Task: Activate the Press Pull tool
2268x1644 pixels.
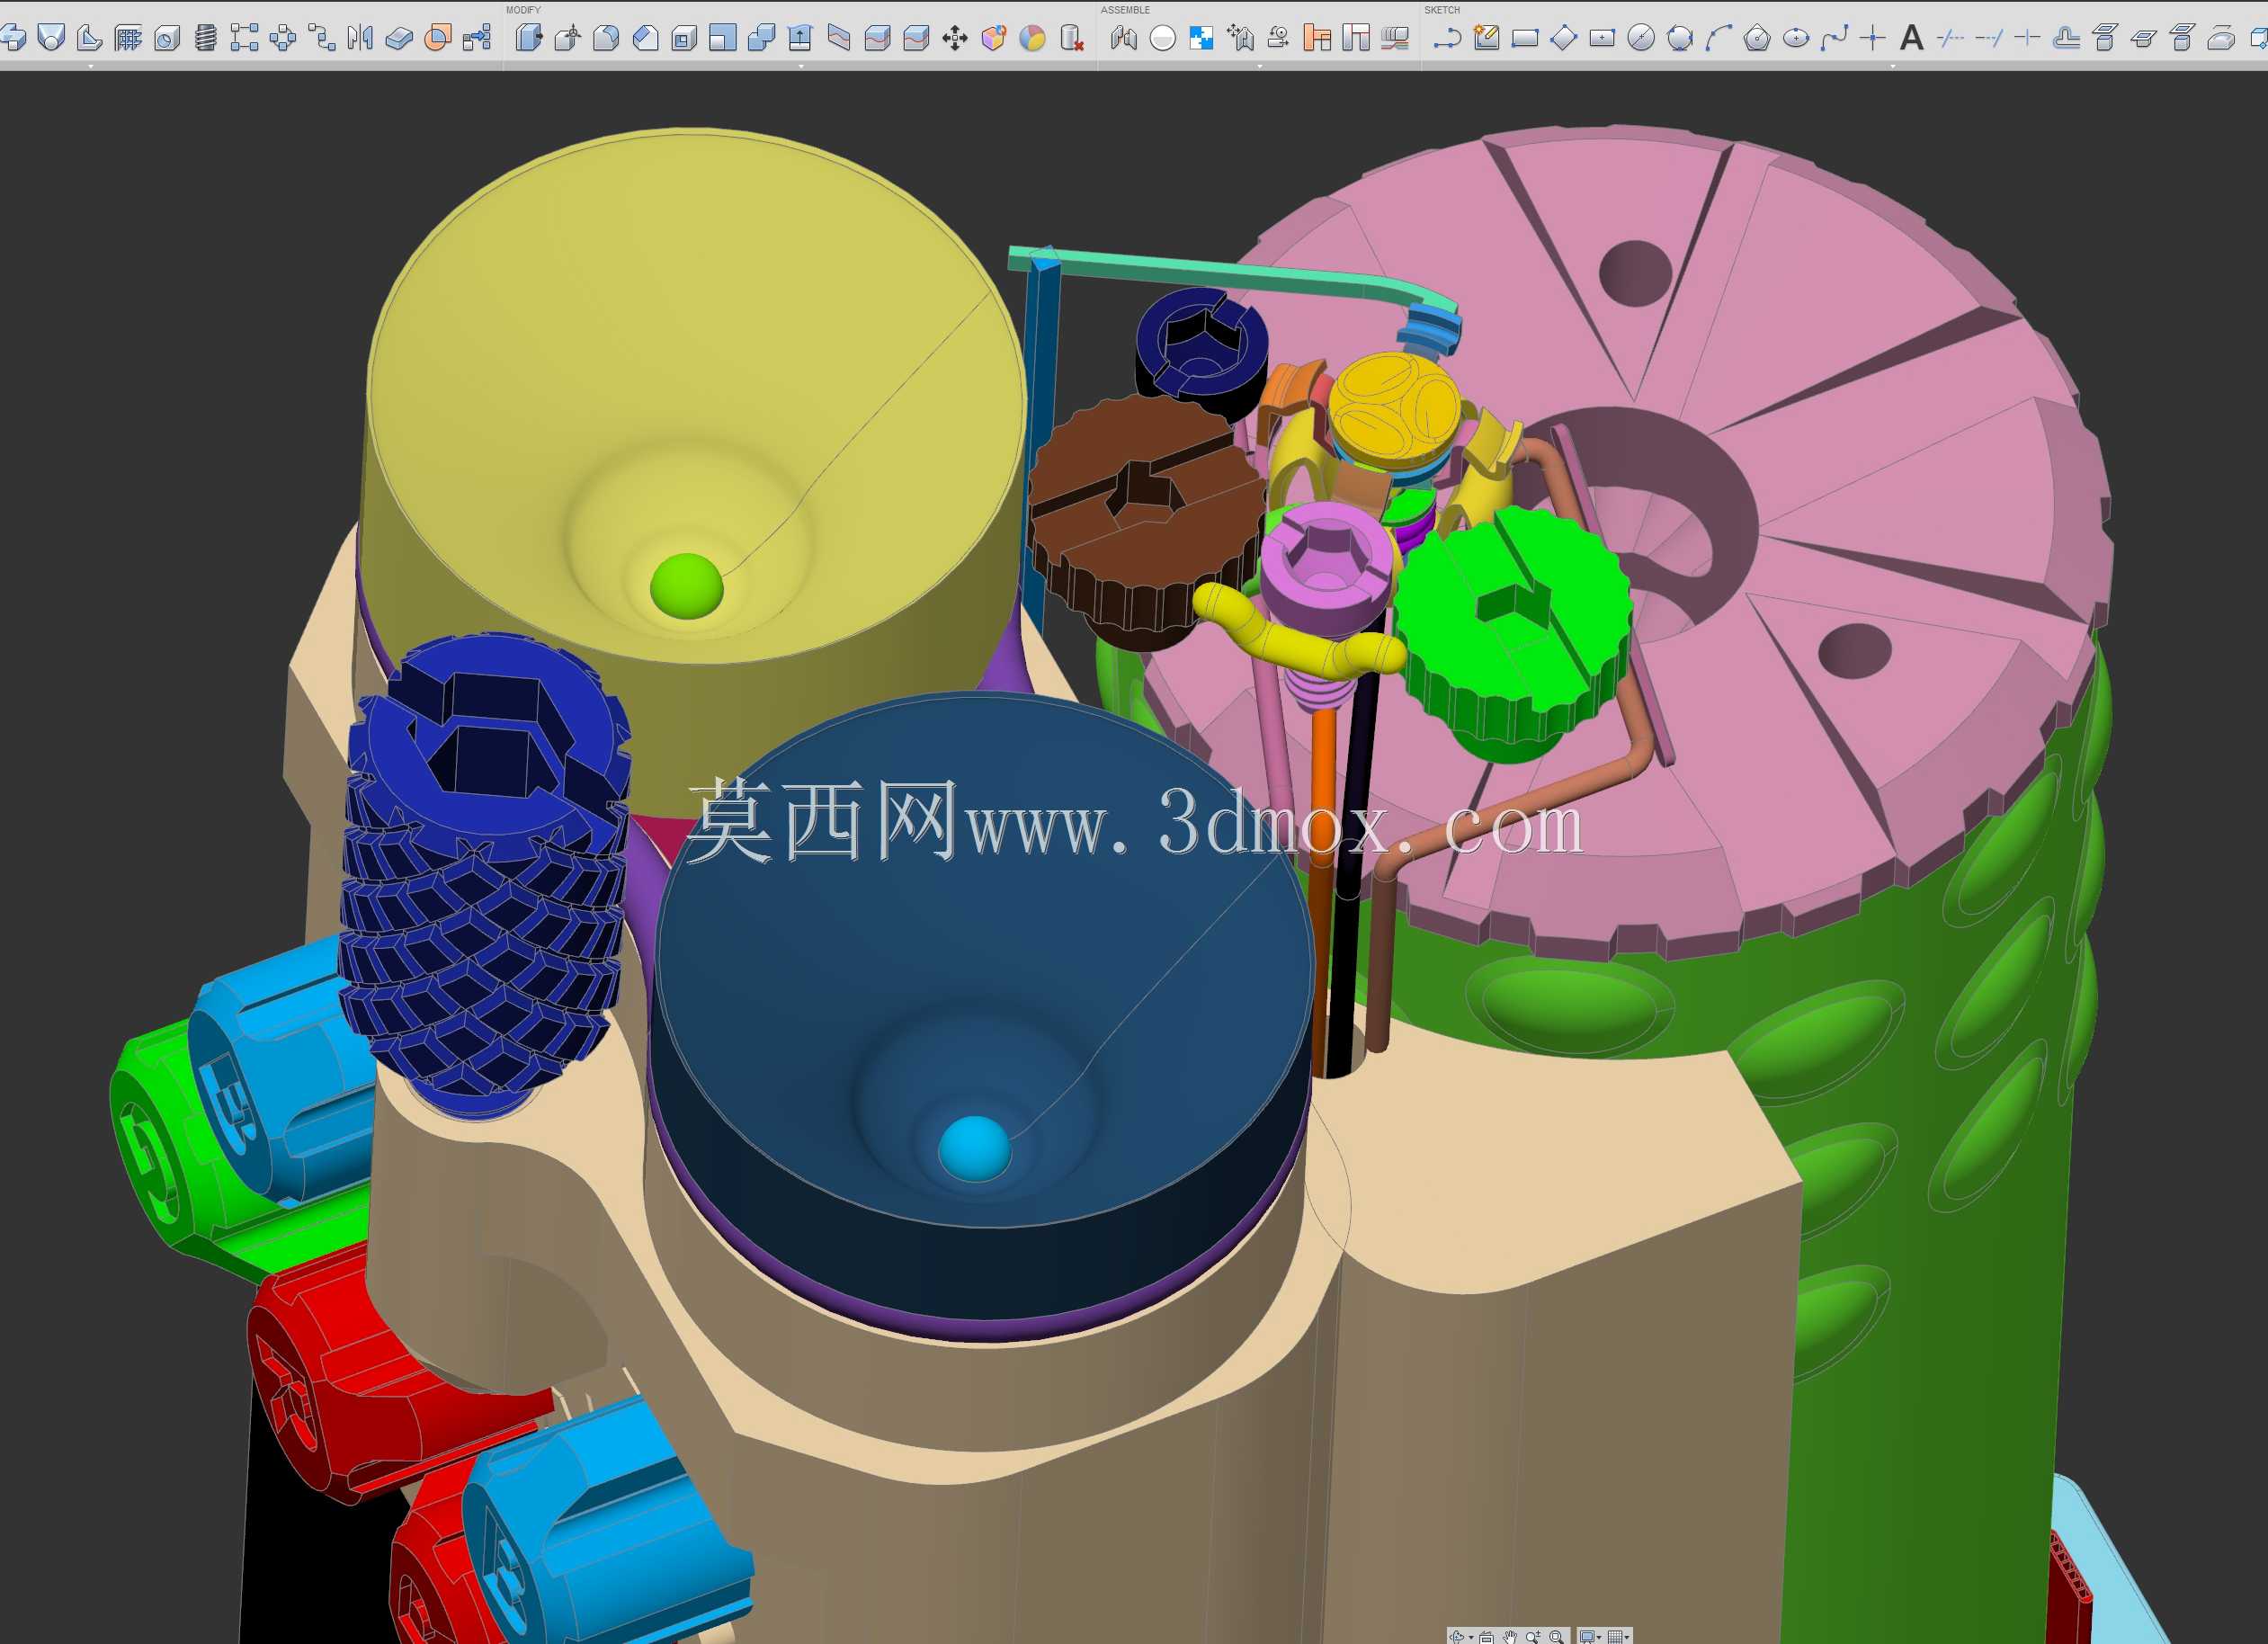Action: (529, 38)
